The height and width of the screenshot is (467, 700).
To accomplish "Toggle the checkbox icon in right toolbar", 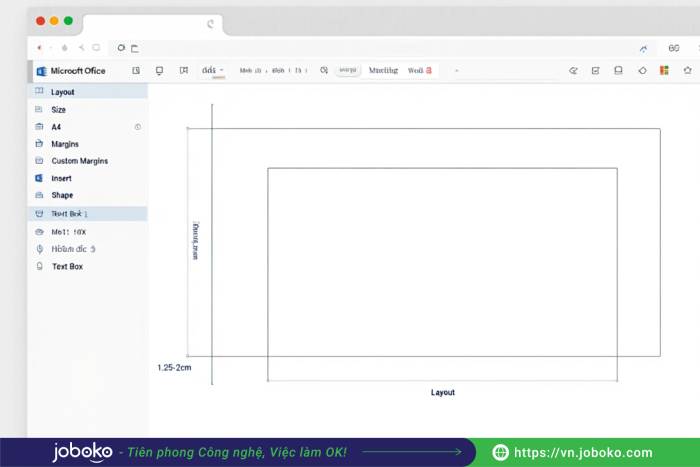I will click(596, 71).
